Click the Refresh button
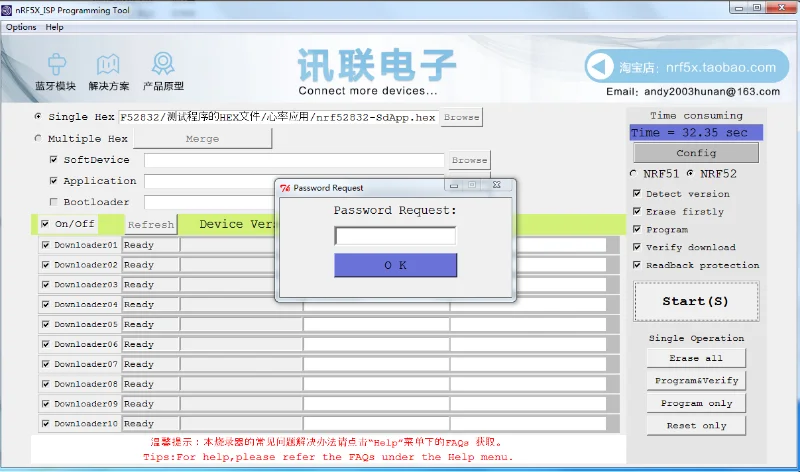Screen dimensions: 800x472 [x=151, y=225]
